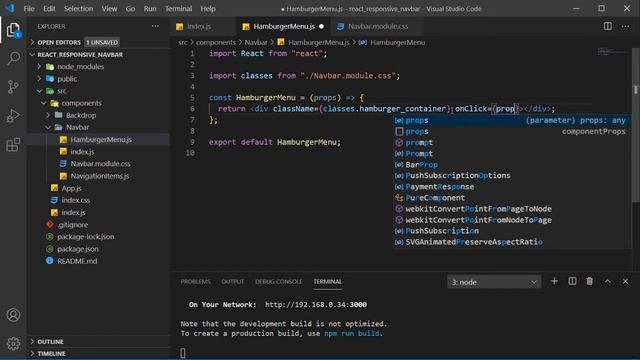Select the HamburgerMenu.js editor tab

tap(283, 27)
